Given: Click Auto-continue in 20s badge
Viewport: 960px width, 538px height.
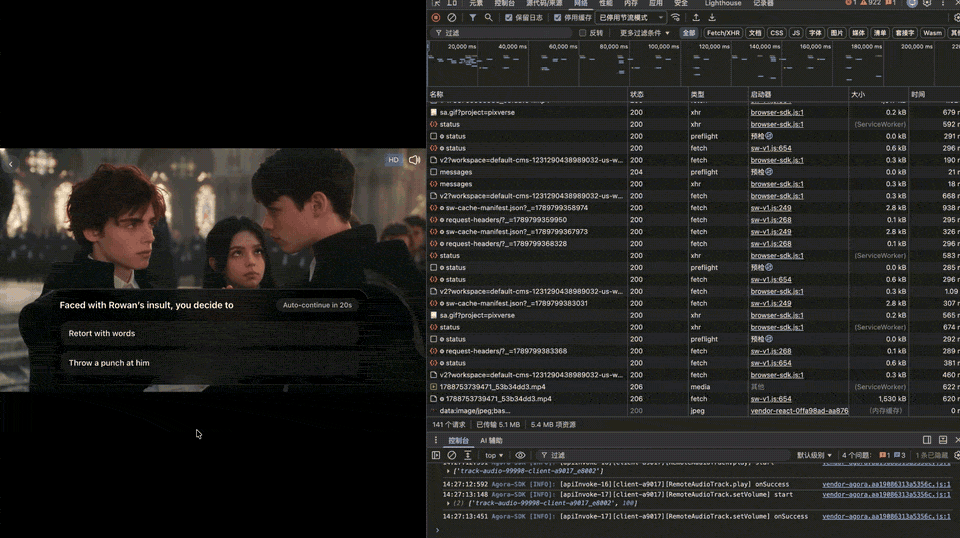Looking at the screenshot, I should point(317,305).
